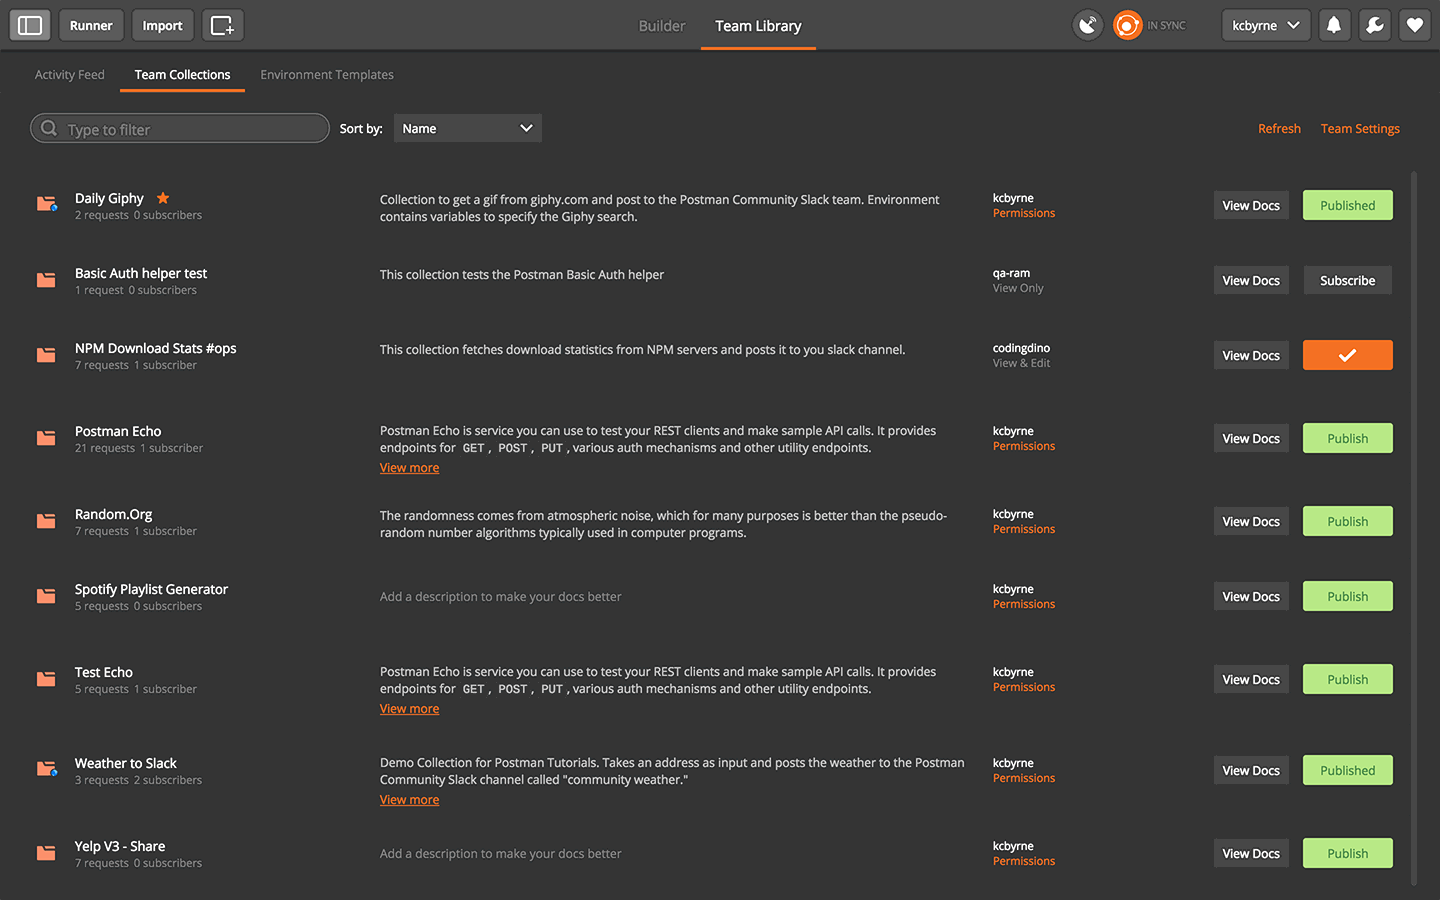Open notifications with the bell icon
The height and width of the screenshot is (900, 1440).
[x=1334, y=25]
